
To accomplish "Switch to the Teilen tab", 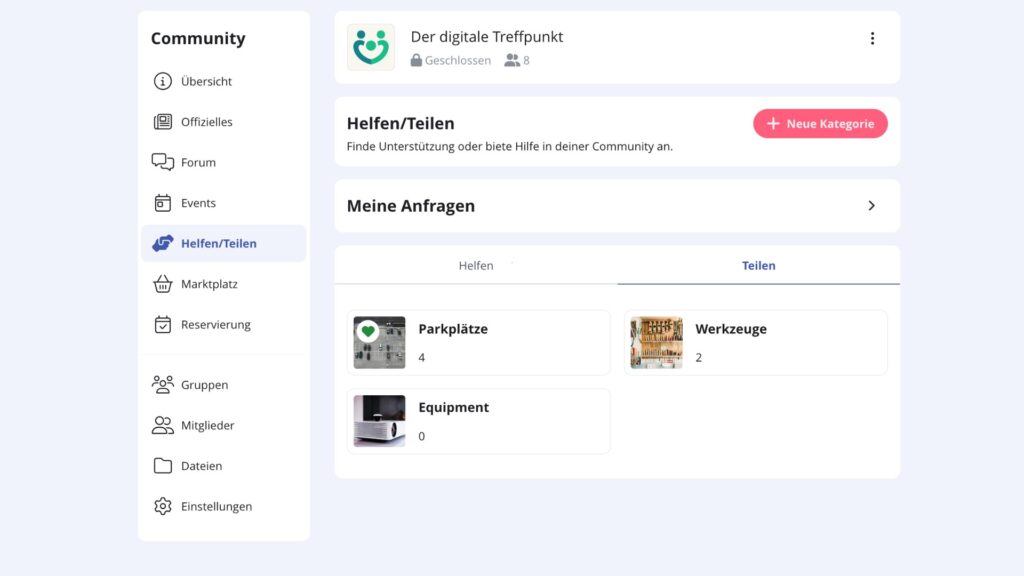I will point(759,265).
